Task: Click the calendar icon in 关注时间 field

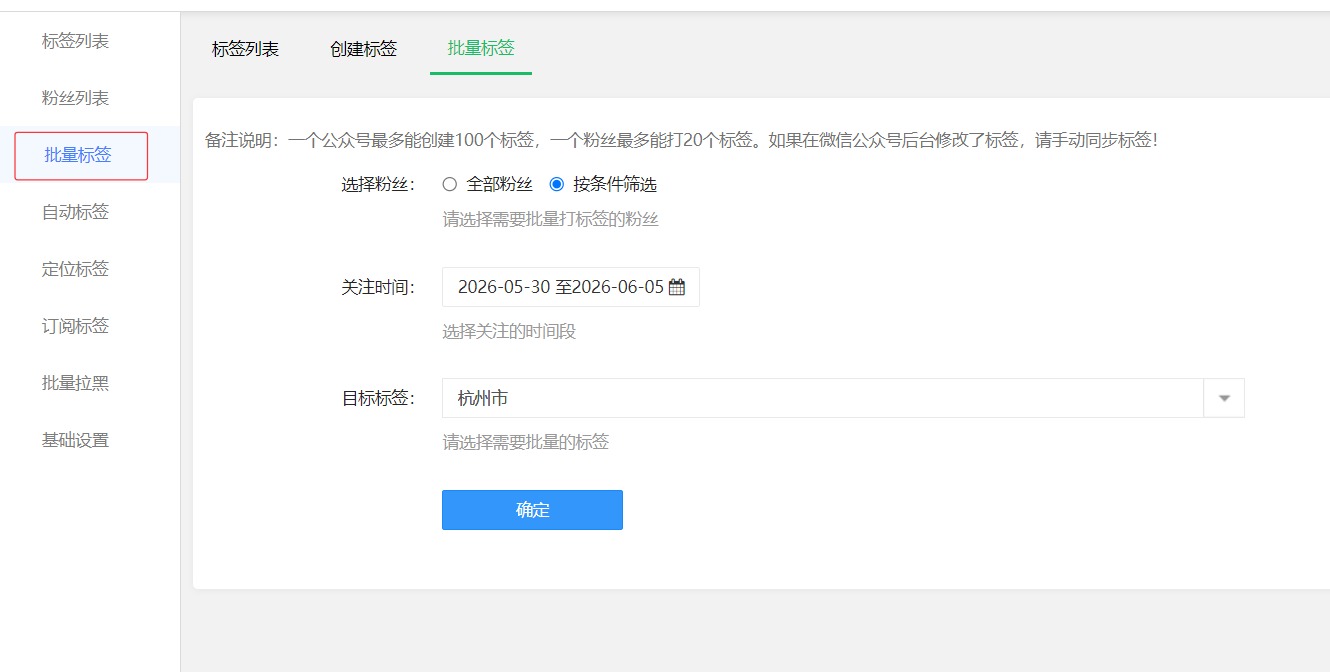Action: tap(677, 287)
